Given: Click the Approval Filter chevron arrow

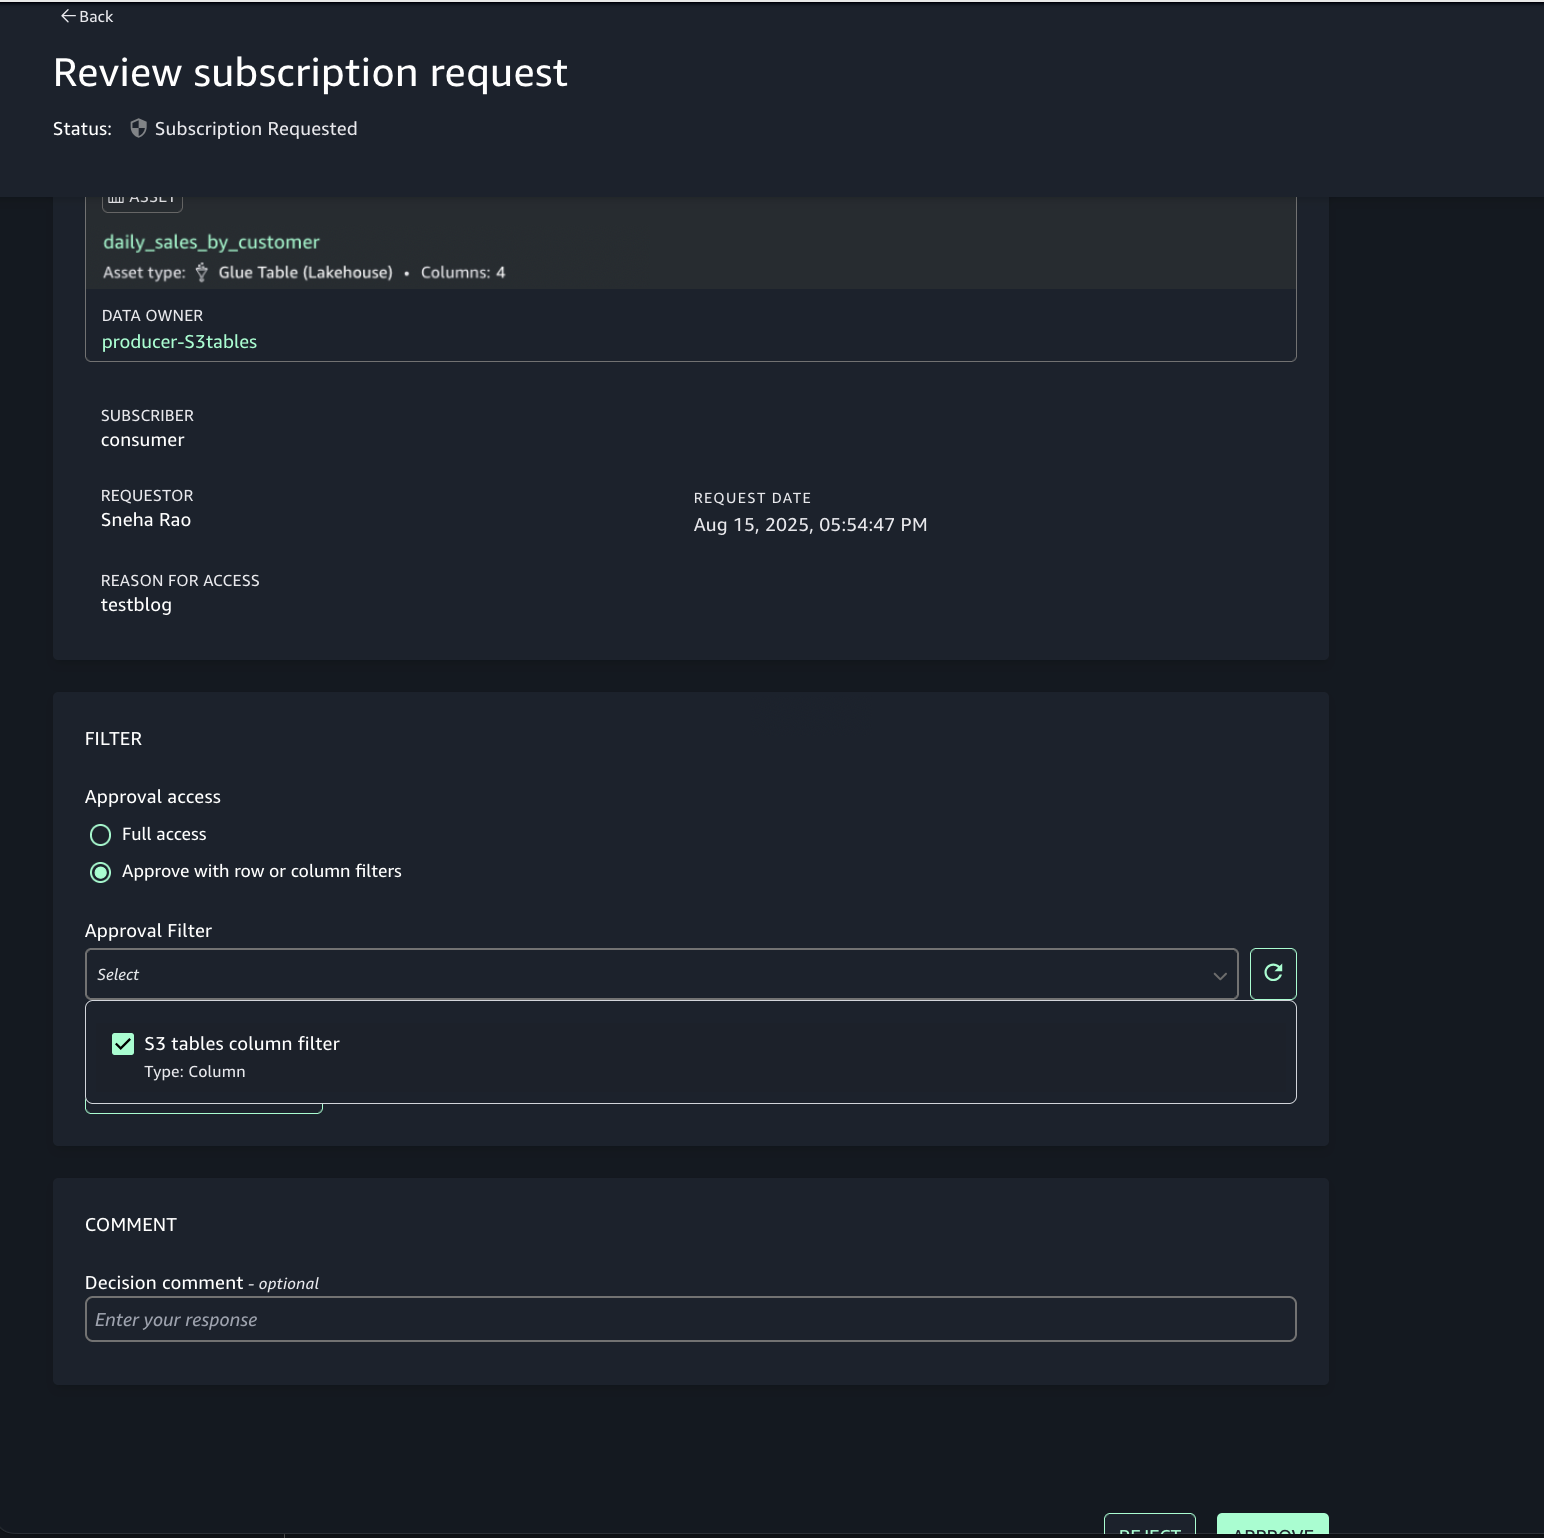Looking at the screenshot, I should [1219, 975].
